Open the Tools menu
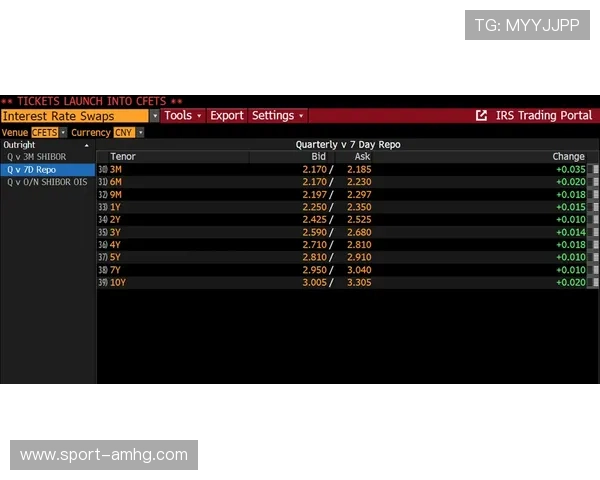The width and height of the screenshot is (600, 480). (182, 116)
